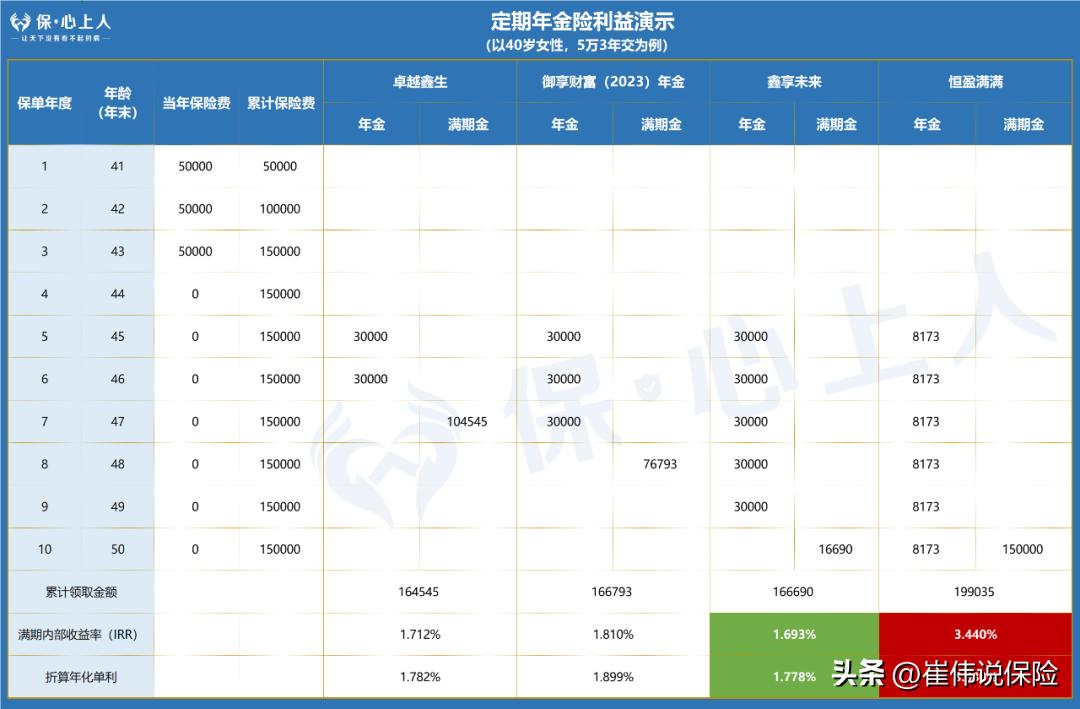Click the 年龄(年末) column header
Image resolution: width=1080 pixels, height=709 pixels.
click(118, 103)
